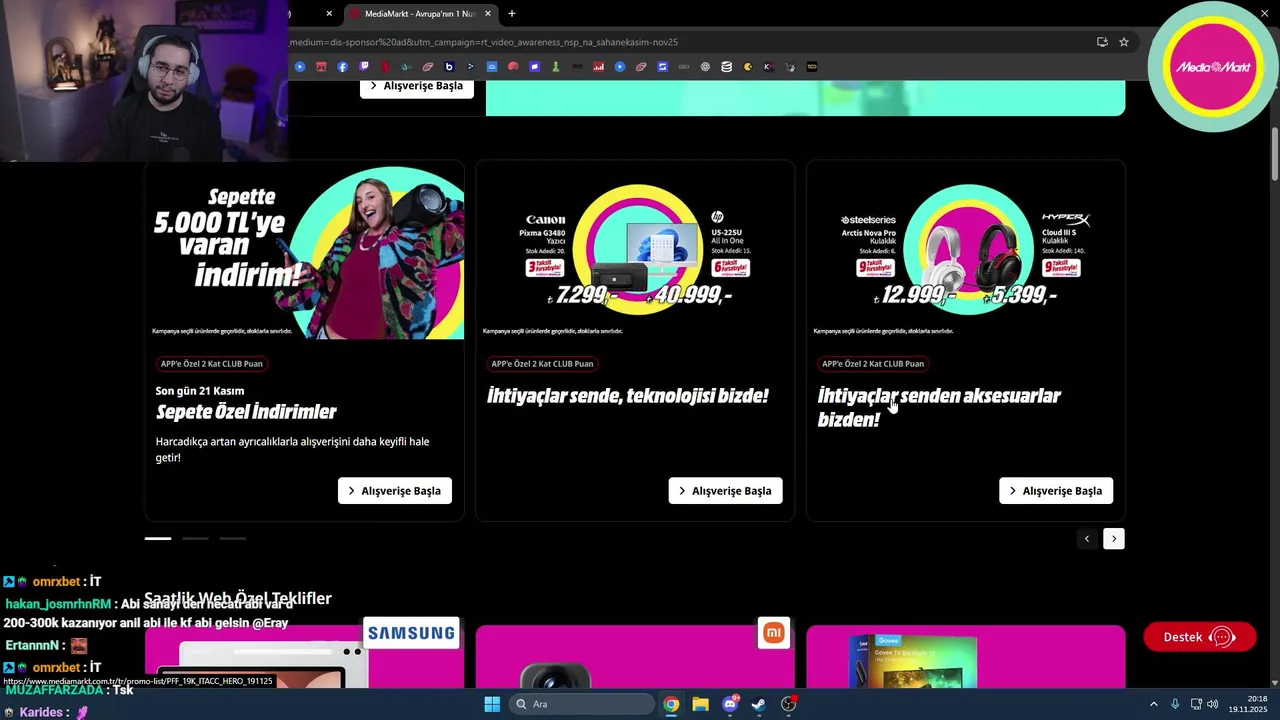
Task: Close the MediaMarkt browser tab
Action: point(488,14)
